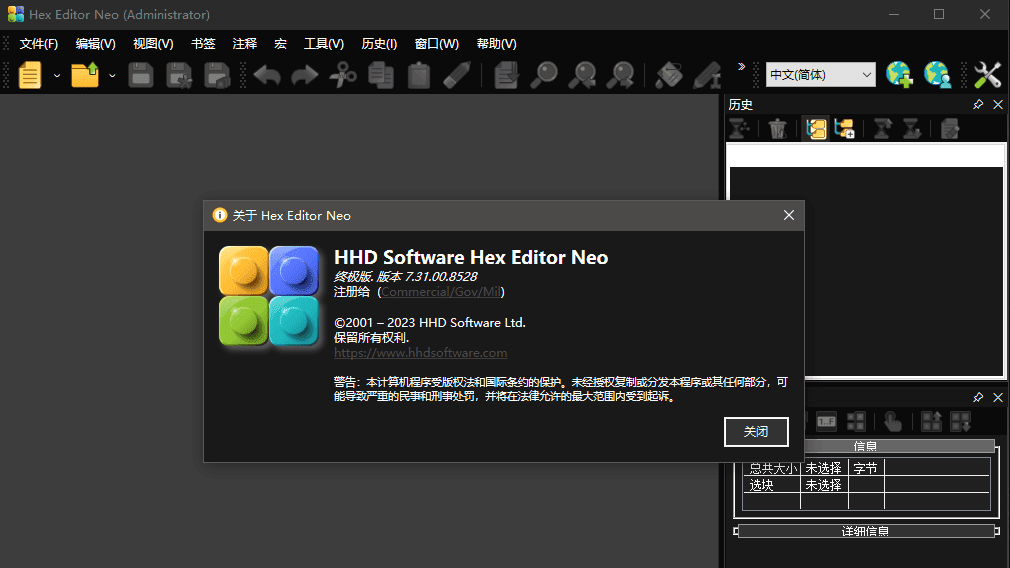Click the 关闭 button in About dialog

[756, 431]
